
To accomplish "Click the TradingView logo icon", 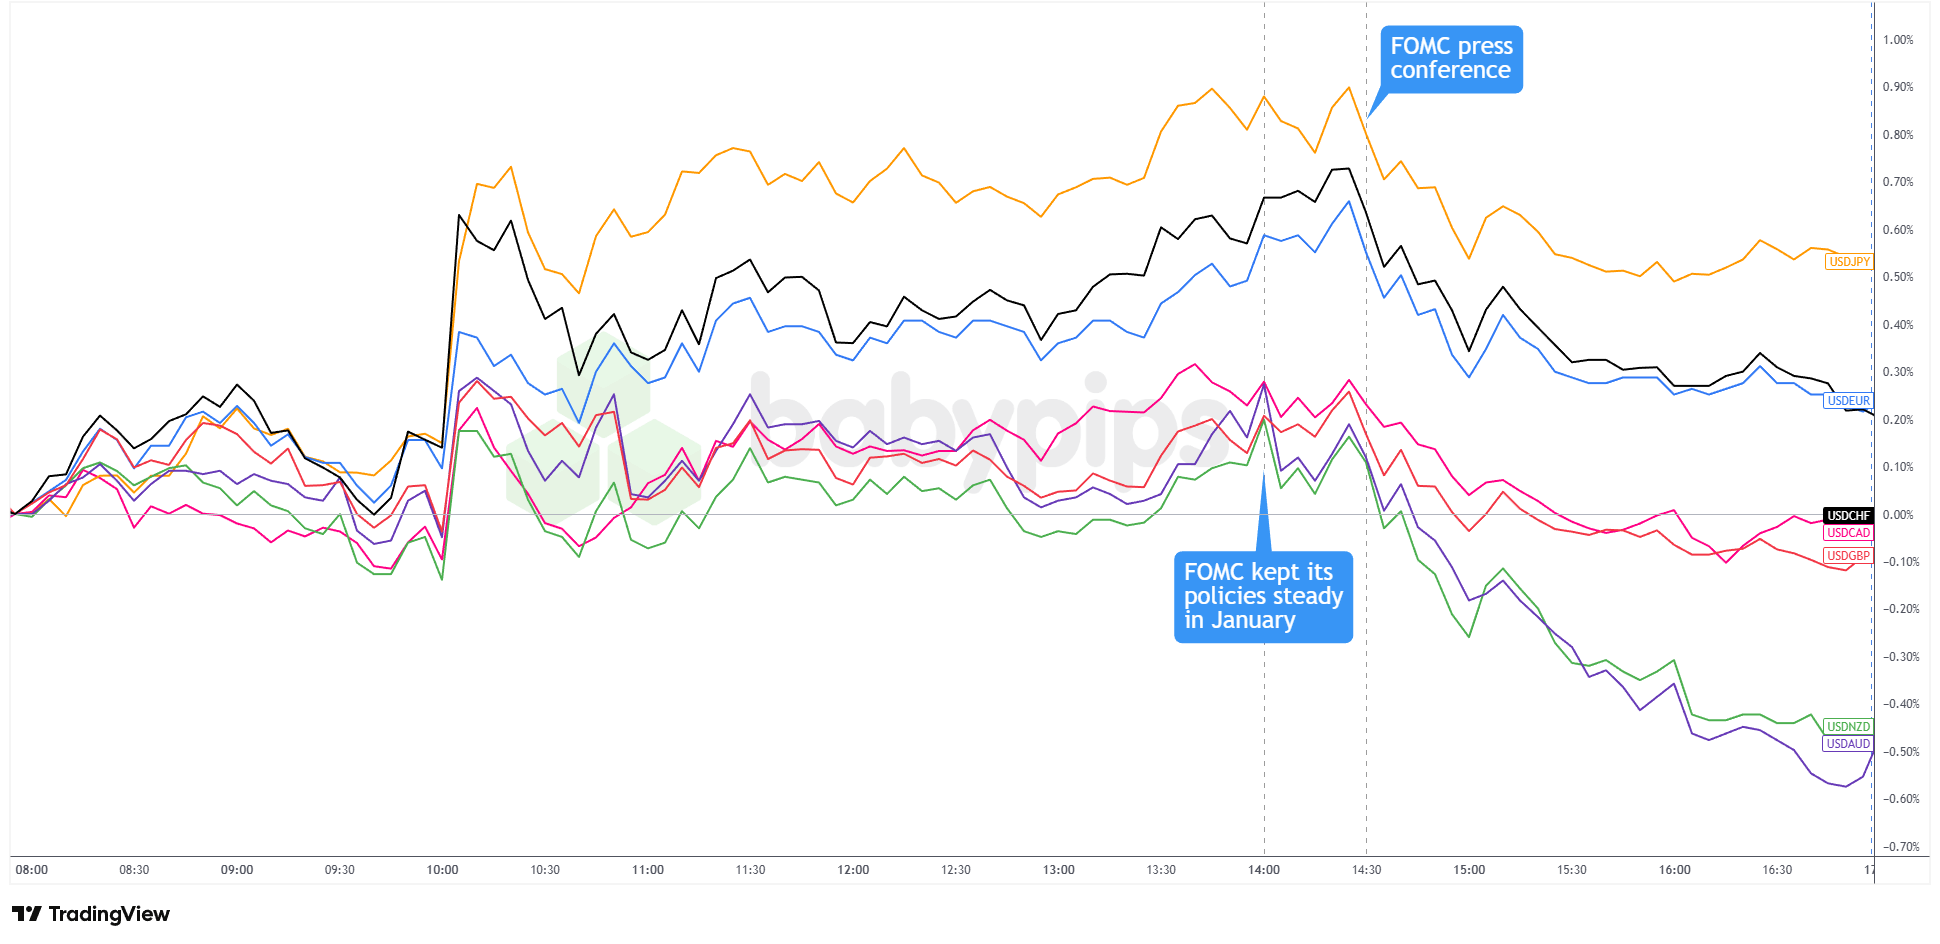I will point(27,914).
